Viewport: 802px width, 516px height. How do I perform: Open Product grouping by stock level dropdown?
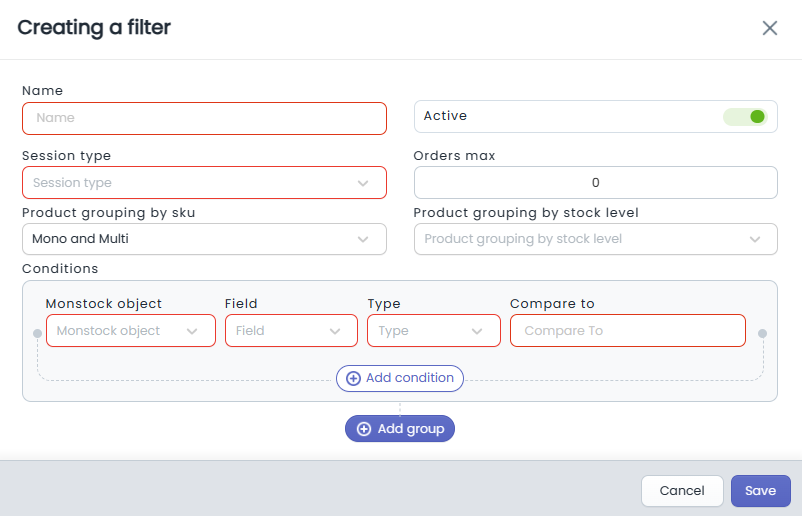click(595, 239)
